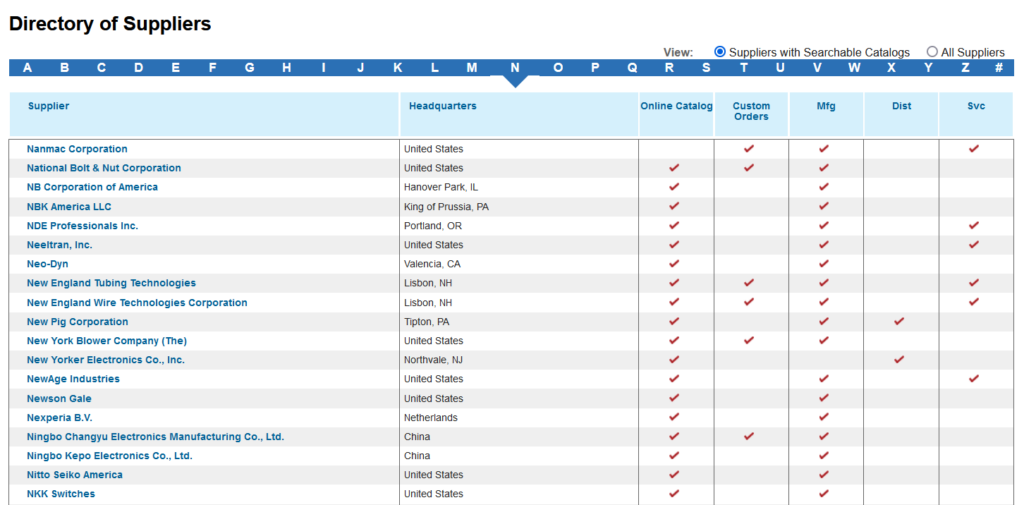Click Nanmac Corporation's Custom Orders checkmark

click(x=749, y=148)
